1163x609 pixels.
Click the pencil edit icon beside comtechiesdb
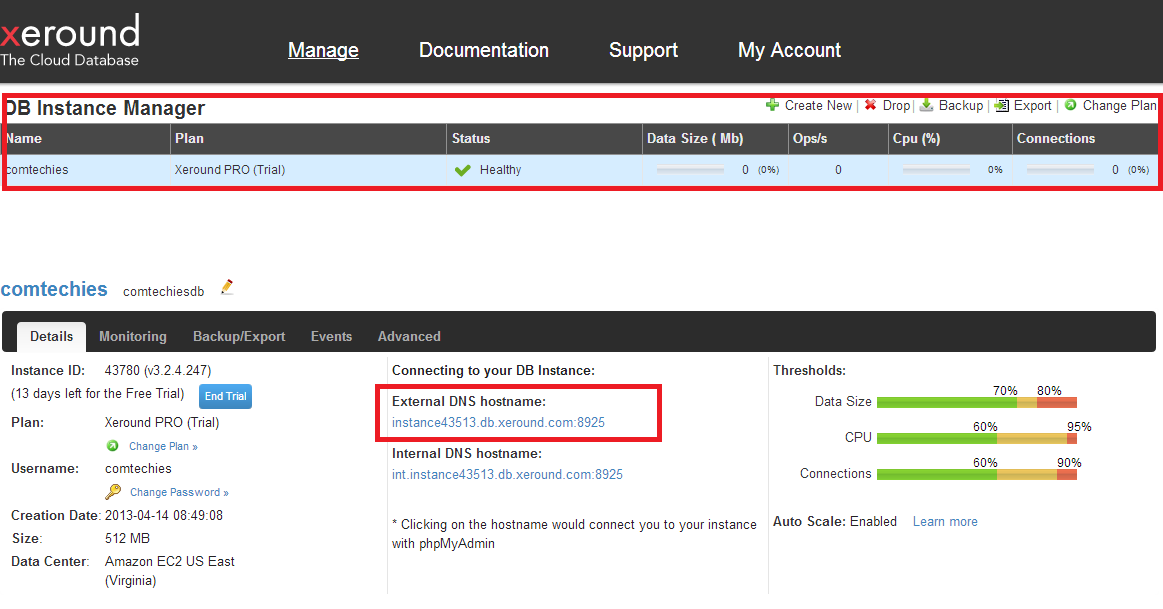point(227,288)
